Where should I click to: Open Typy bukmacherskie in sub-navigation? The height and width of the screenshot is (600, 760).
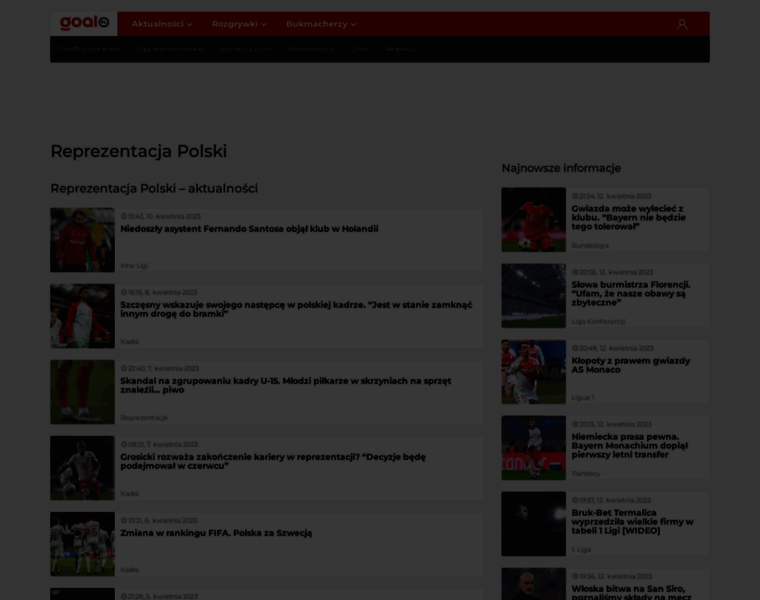[x=170, y=49]
